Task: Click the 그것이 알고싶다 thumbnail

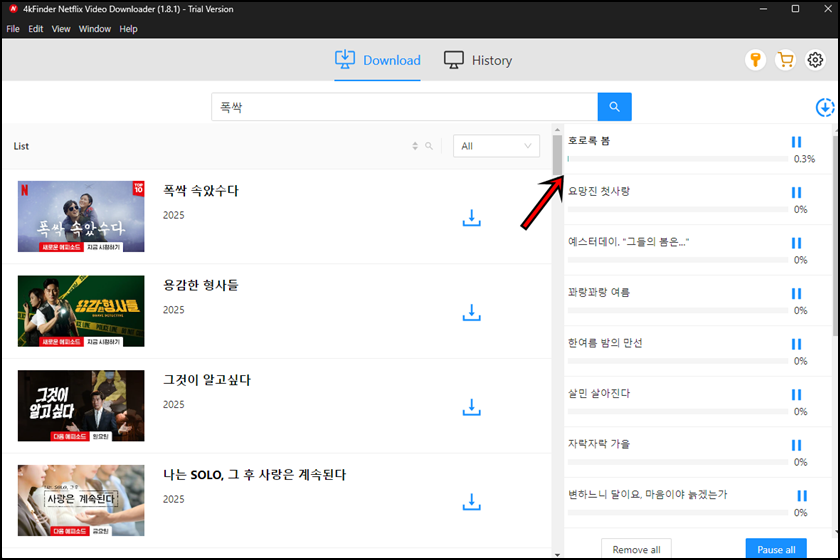Action: coord(81,406)
